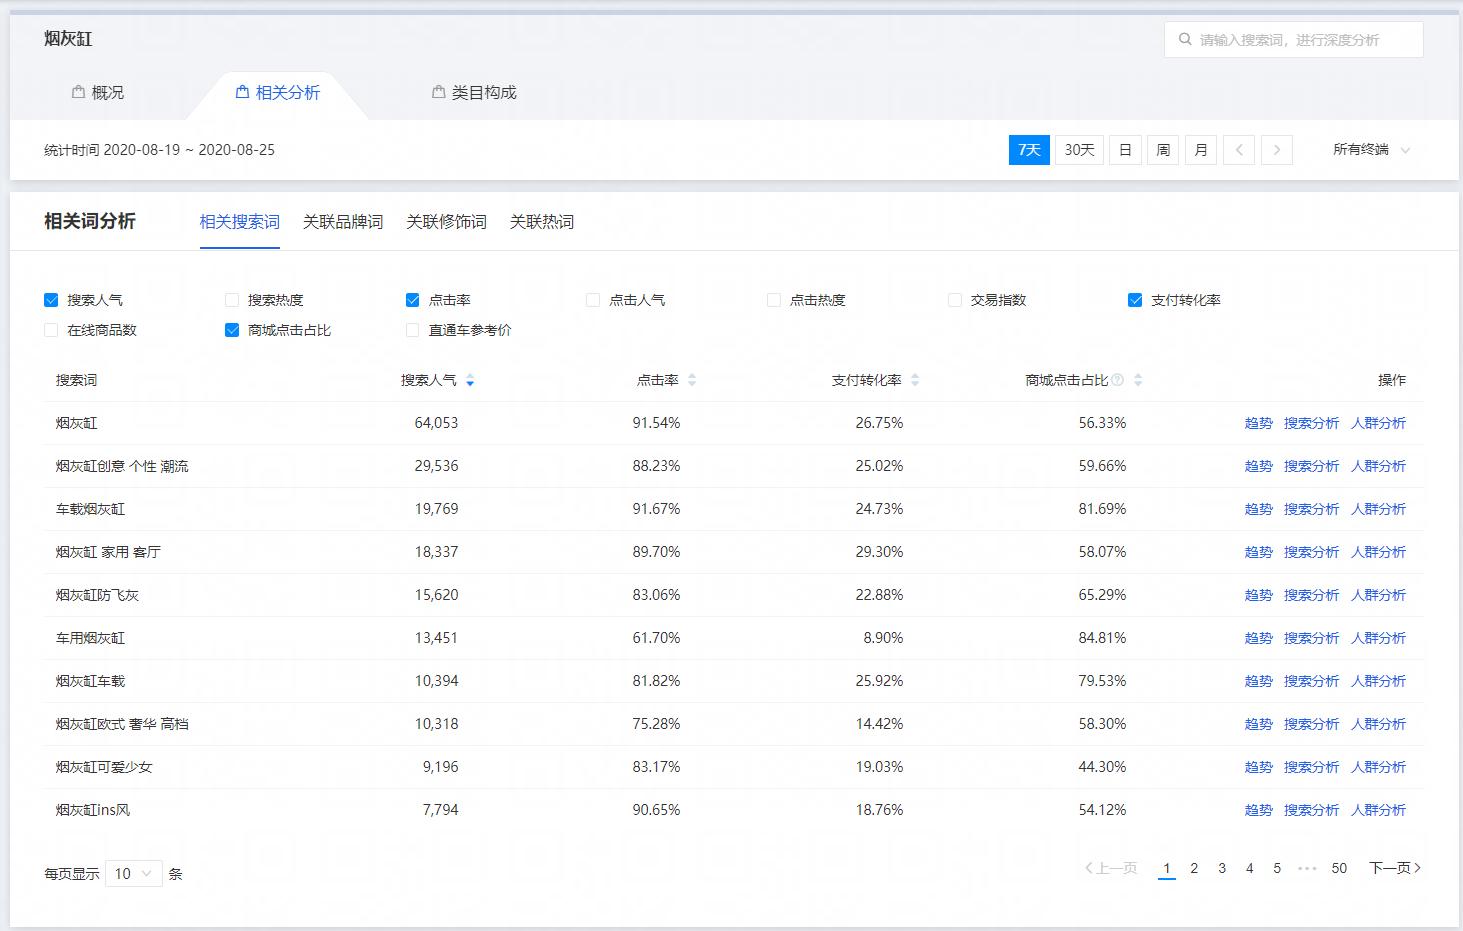The width and height of the screenshot is (1463, 931).
Task: Click the right chevron beside date range buttons
Action: point(1277,149)
